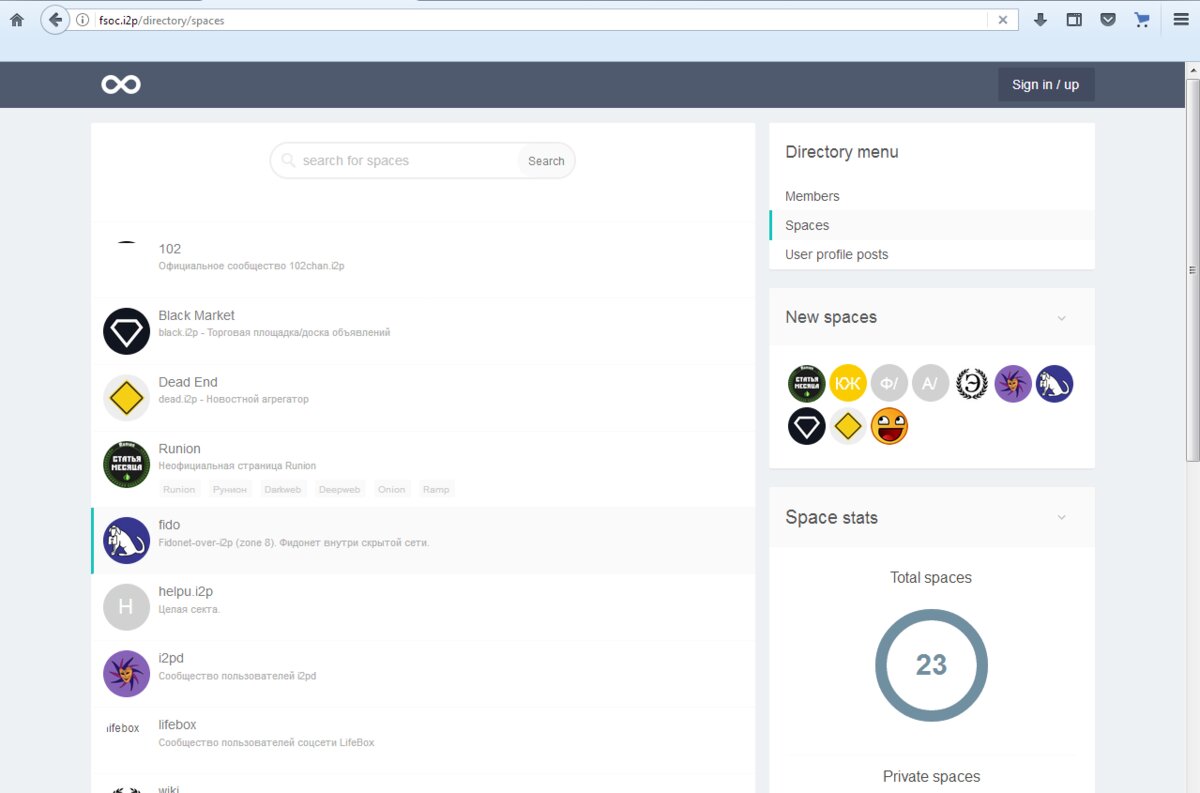Open purple i2pd mask icon in New spaces
Viewport: 1200px width, 793px height.
tap(1013, 384)
